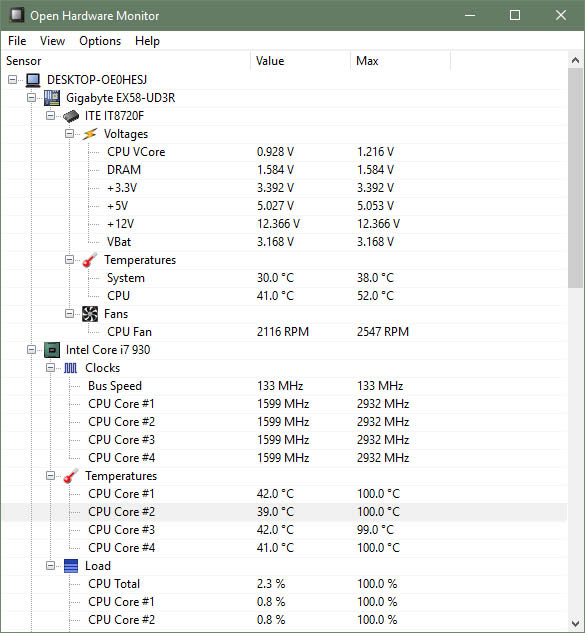Select the DRAM voltage row
Viewport: 585px width, 633px height.
click(284, 170)
